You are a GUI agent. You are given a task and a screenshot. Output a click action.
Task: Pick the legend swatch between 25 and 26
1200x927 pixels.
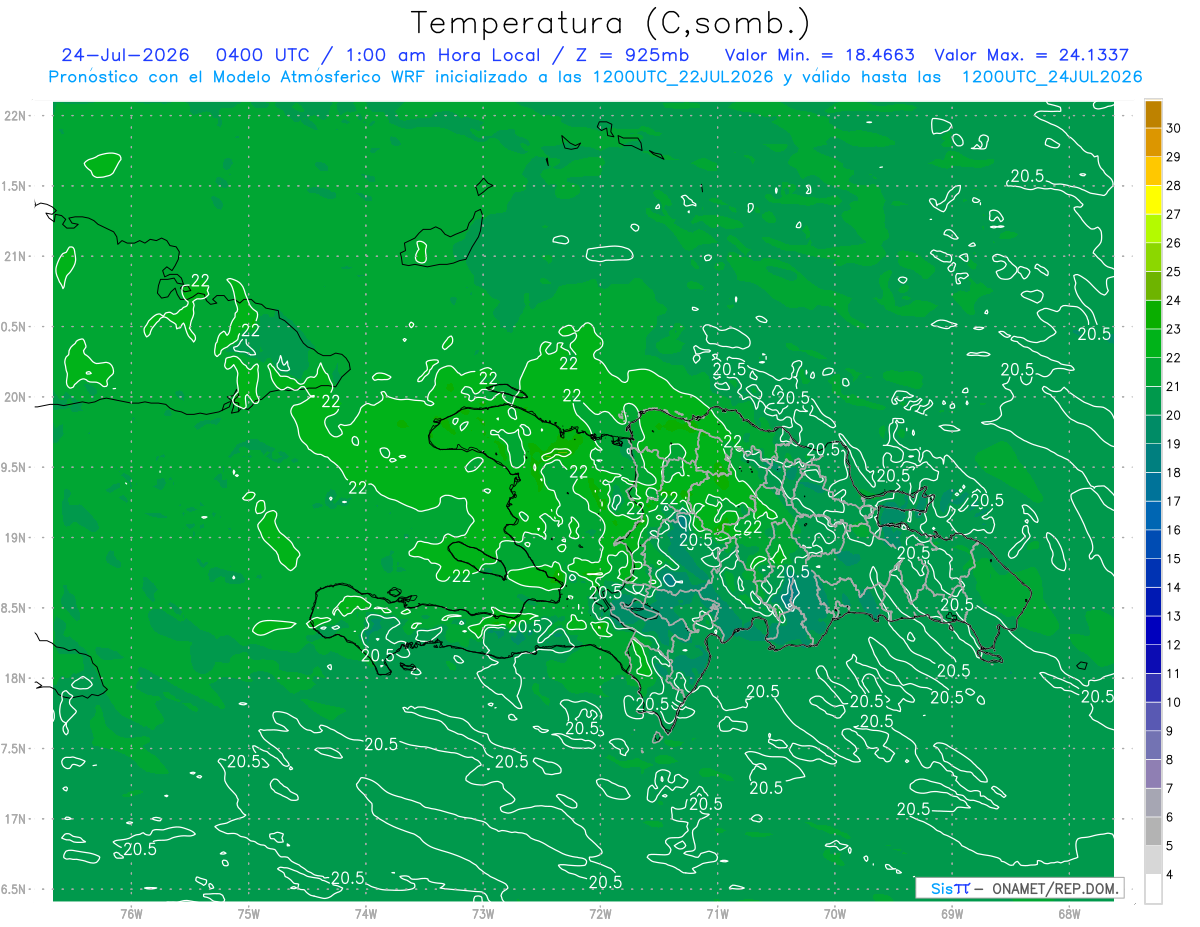coord(1153,258)
